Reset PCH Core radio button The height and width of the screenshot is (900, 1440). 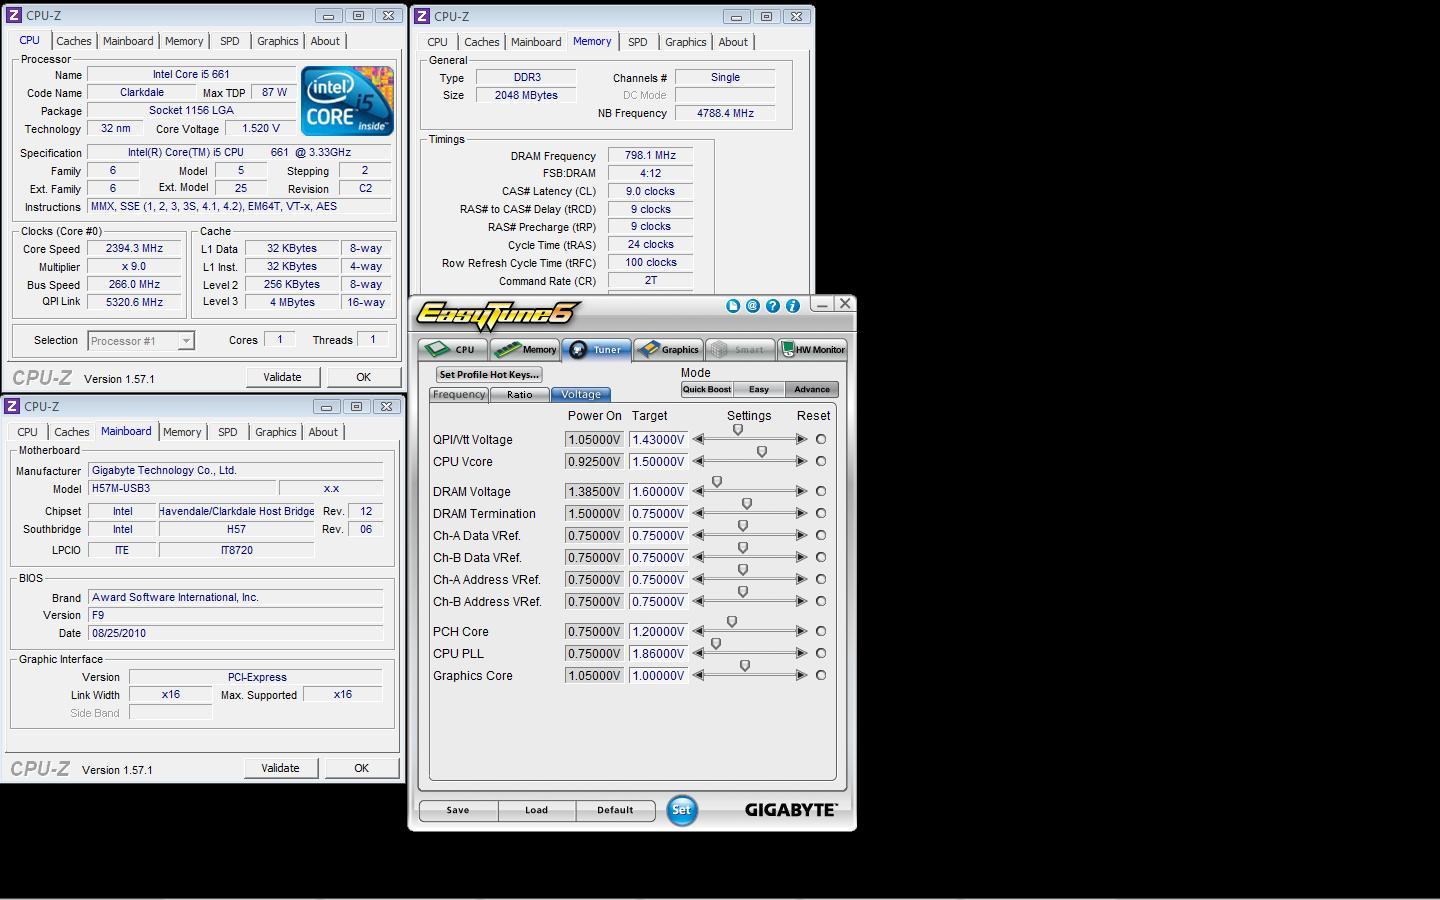(821, 631)
